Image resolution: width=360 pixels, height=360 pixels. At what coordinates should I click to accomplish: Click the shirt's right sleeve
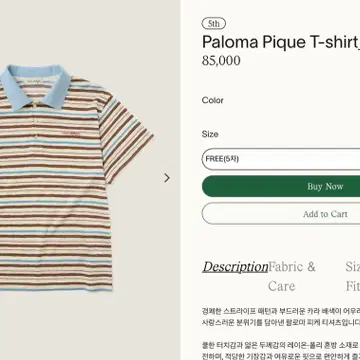point(125,137)
